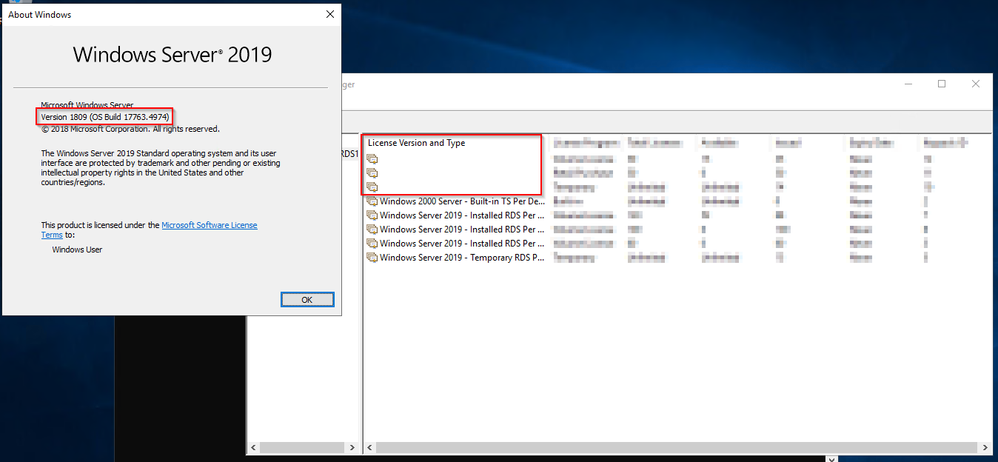Click the Windows User licensee text
Image resolution: width=998 pixels, height=462 pixels.
pos(77,249)
